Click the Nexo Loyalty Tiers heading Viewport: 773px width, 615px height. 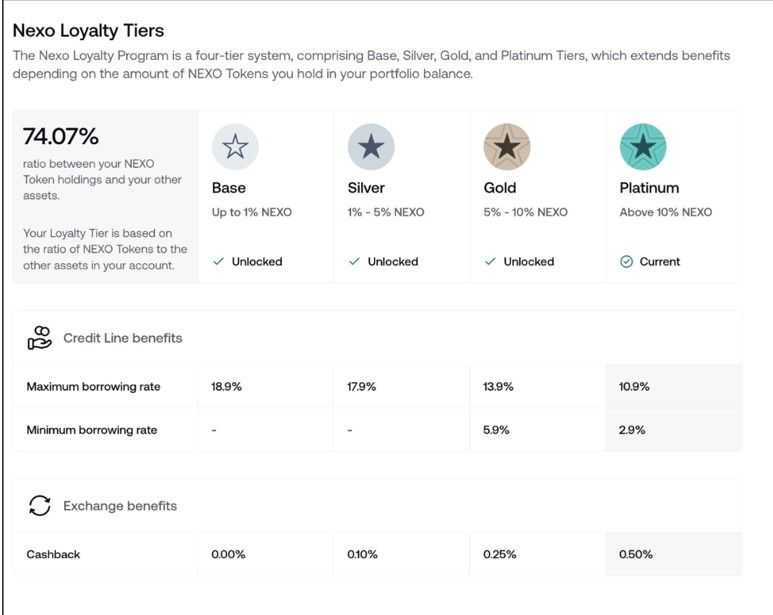pyautogui.click(x=88, y=31)
